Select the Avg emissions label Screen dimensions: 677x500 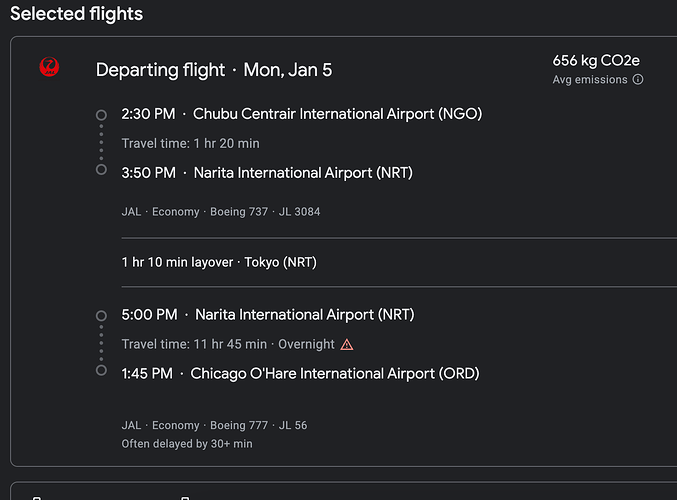click(590, 80)
